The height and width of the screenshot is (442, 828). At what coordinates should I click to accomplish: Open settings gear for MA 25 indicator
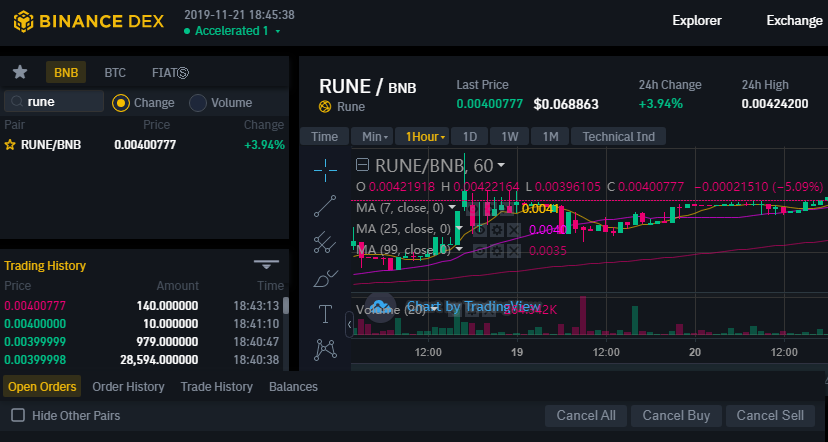tap(497, 230)
